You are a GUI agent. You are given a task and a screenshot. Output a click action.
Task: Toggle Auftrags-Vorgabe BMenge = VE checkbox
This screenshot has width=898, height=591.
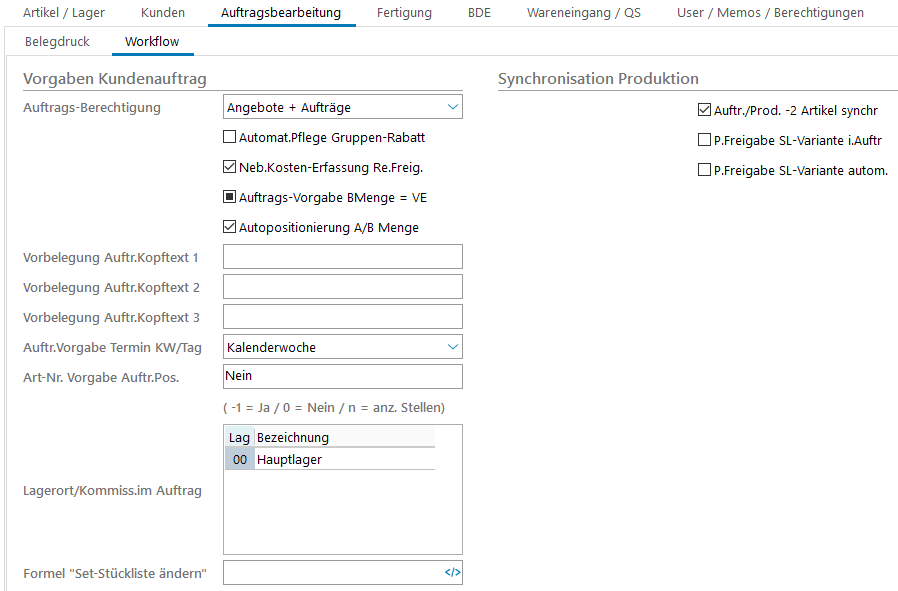click(x=230, y=198)
